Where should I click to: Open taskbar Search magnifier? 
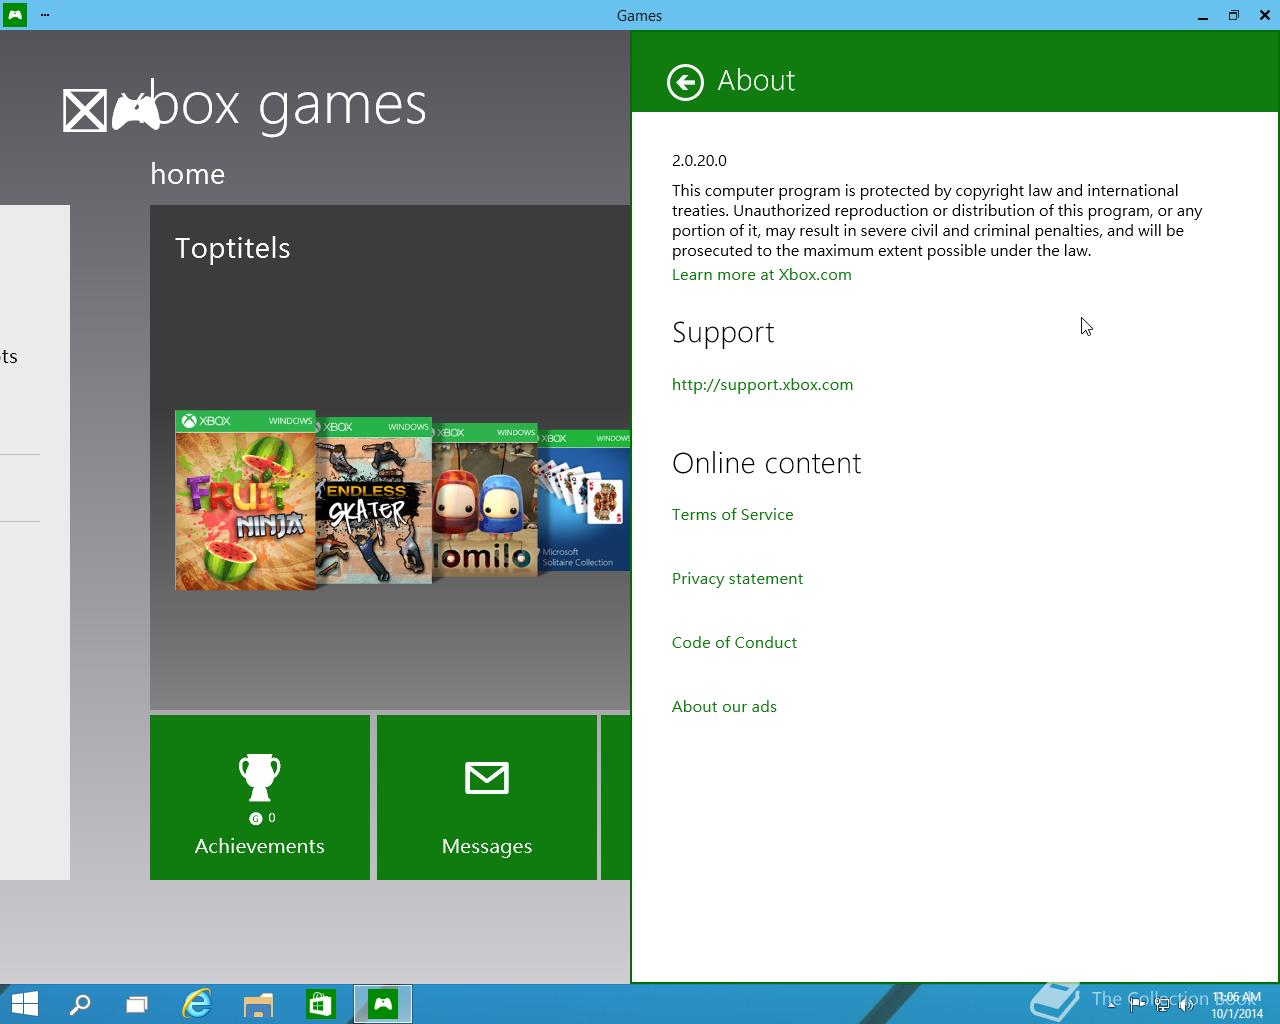pyautogui.click(x=80, y=1004)
